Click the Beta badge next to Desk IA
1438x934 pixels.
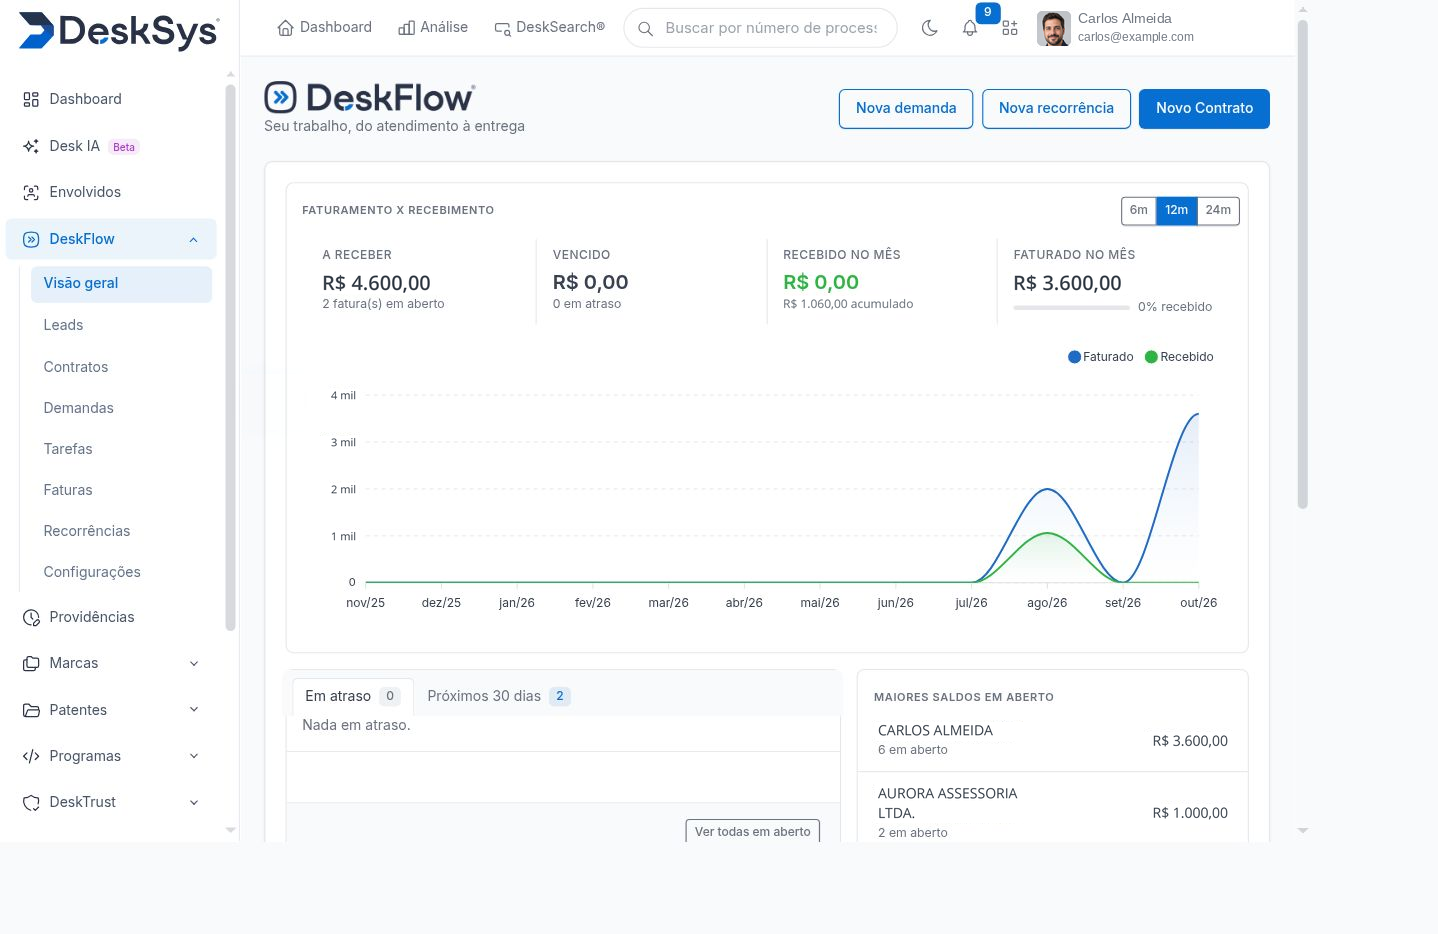coord(124,147)
